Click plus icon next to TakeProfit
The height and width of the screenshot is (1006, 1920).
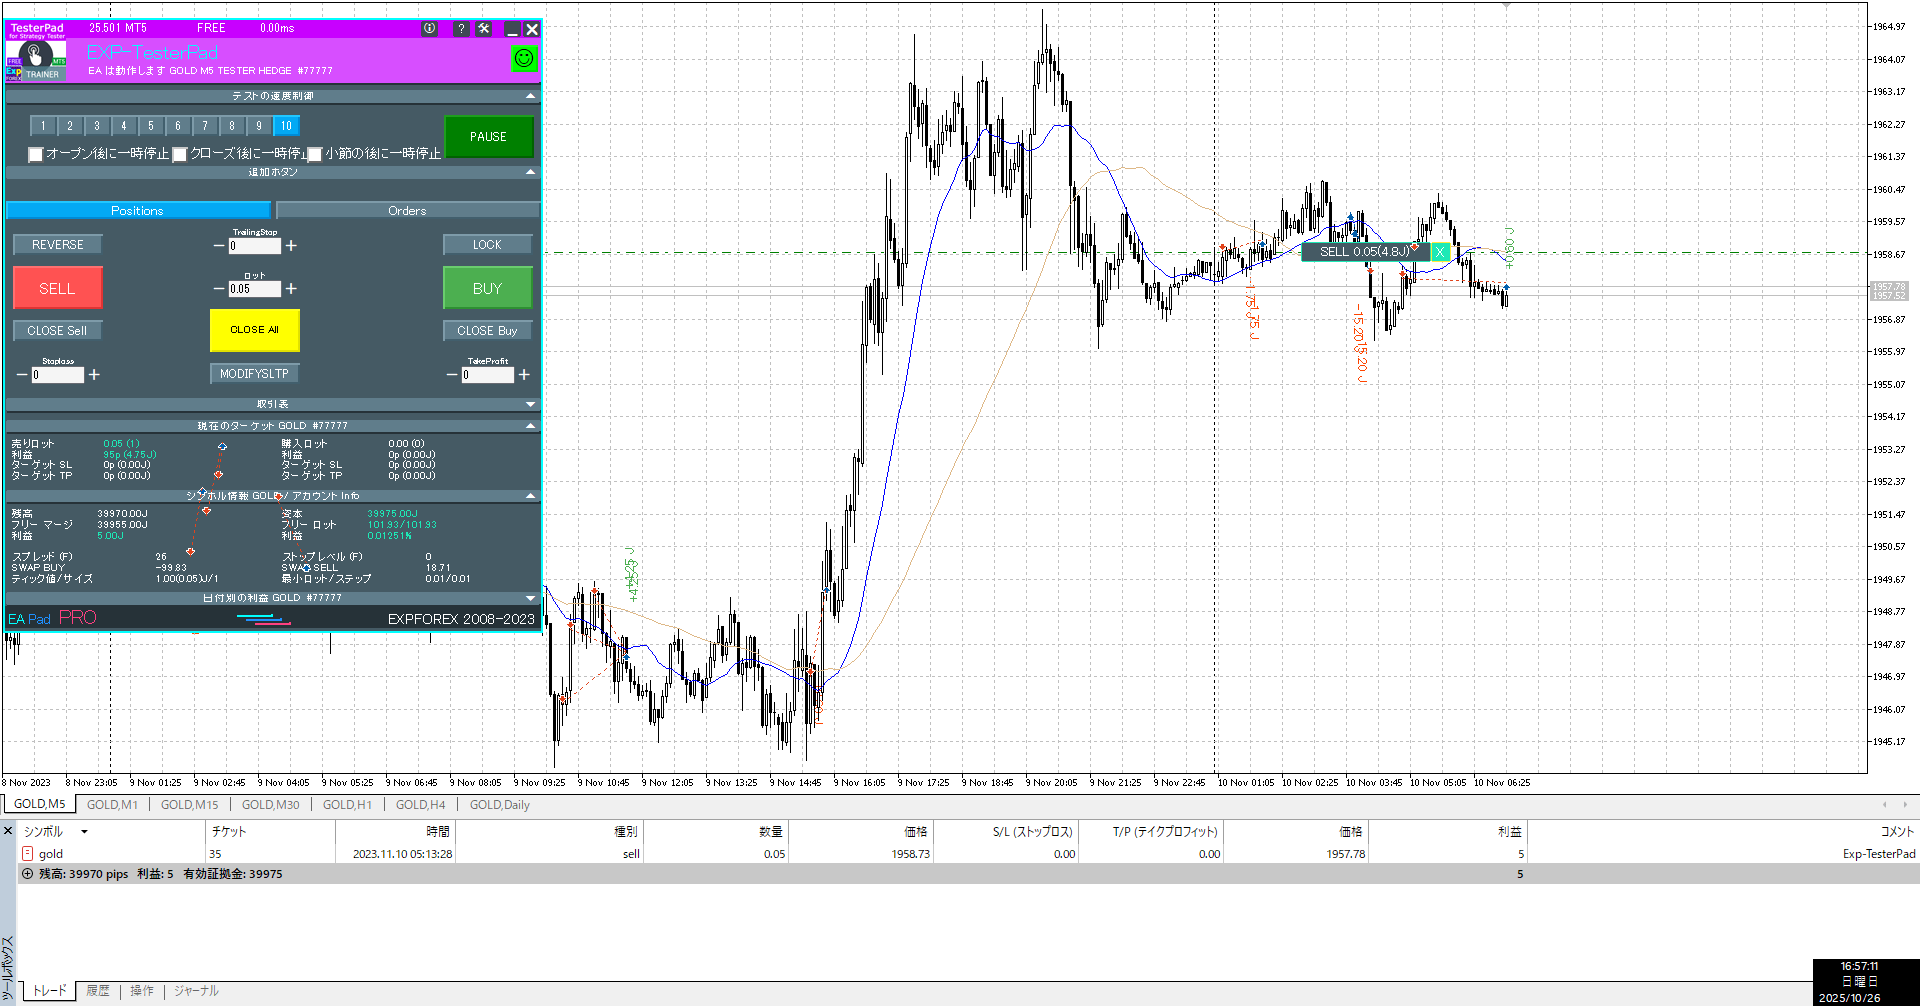(x=524, y=375)
